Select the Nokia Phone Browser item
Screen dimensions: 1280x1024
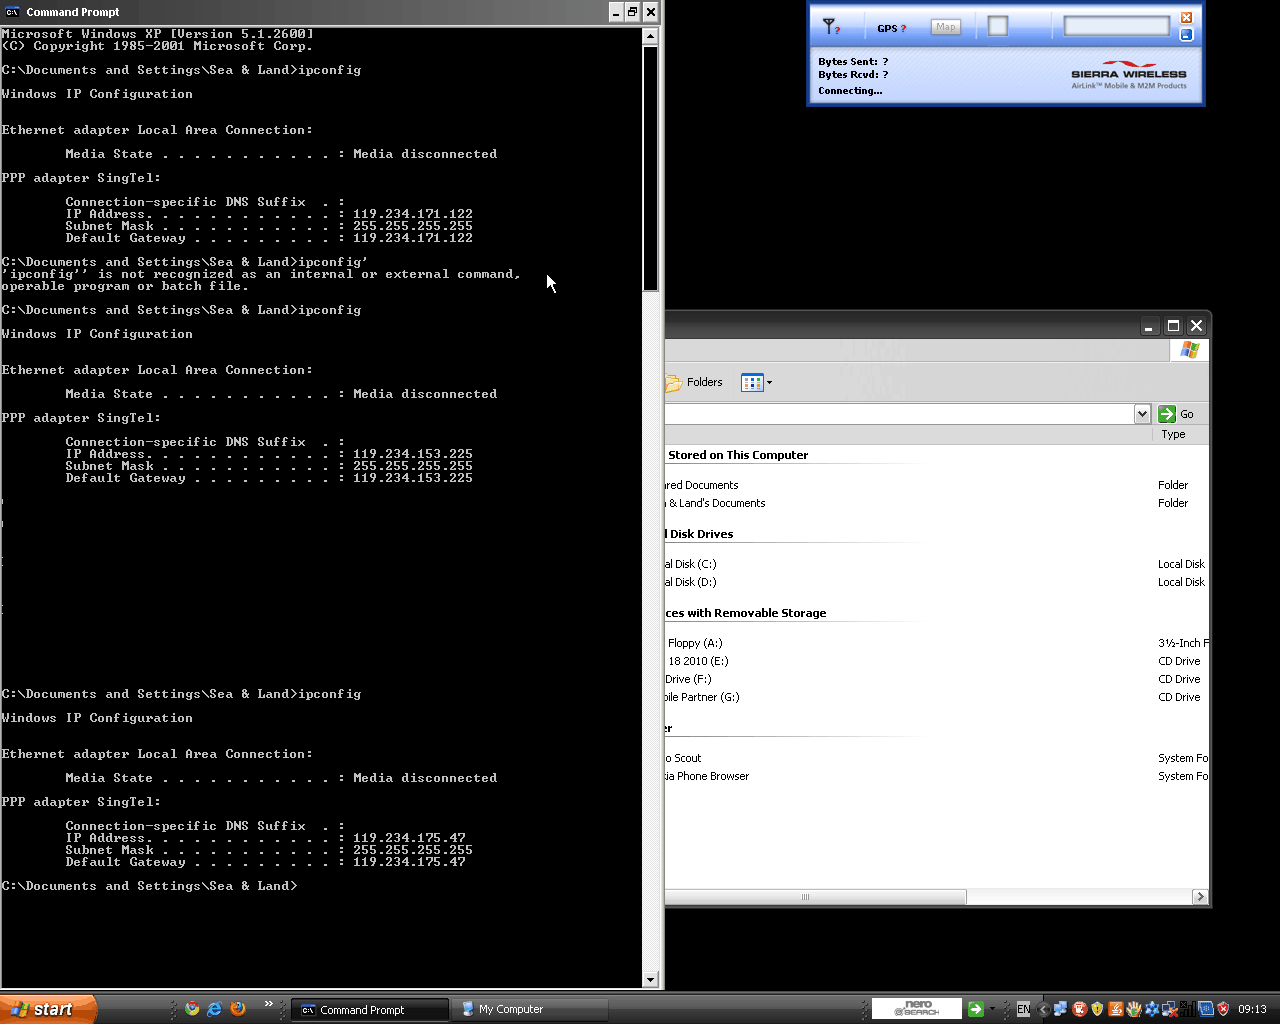[707, 776]
